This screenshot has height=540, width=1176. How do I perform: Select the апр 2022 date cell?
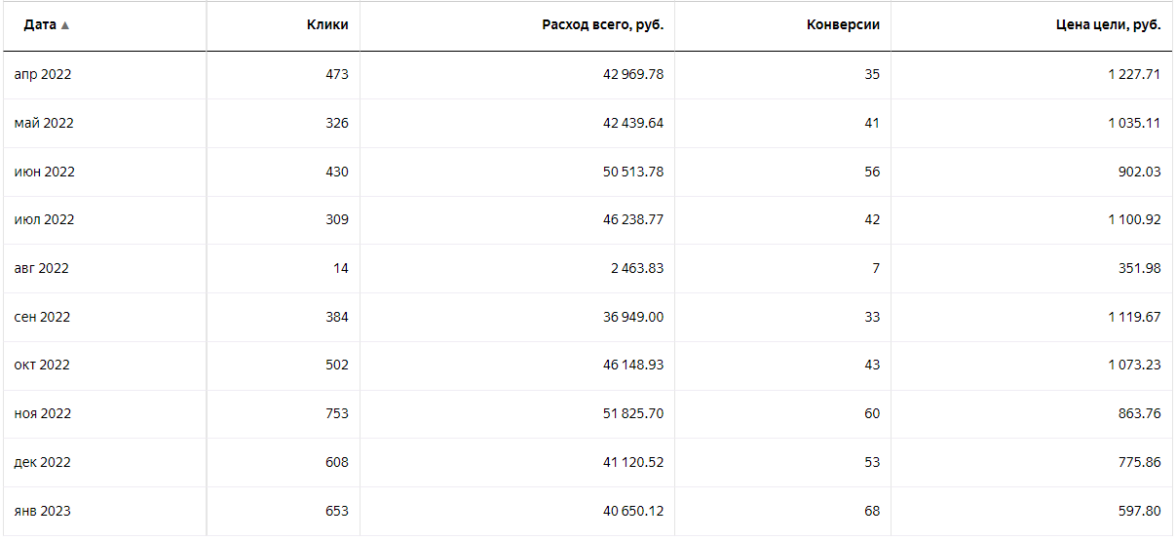click(x=43, y=74)
